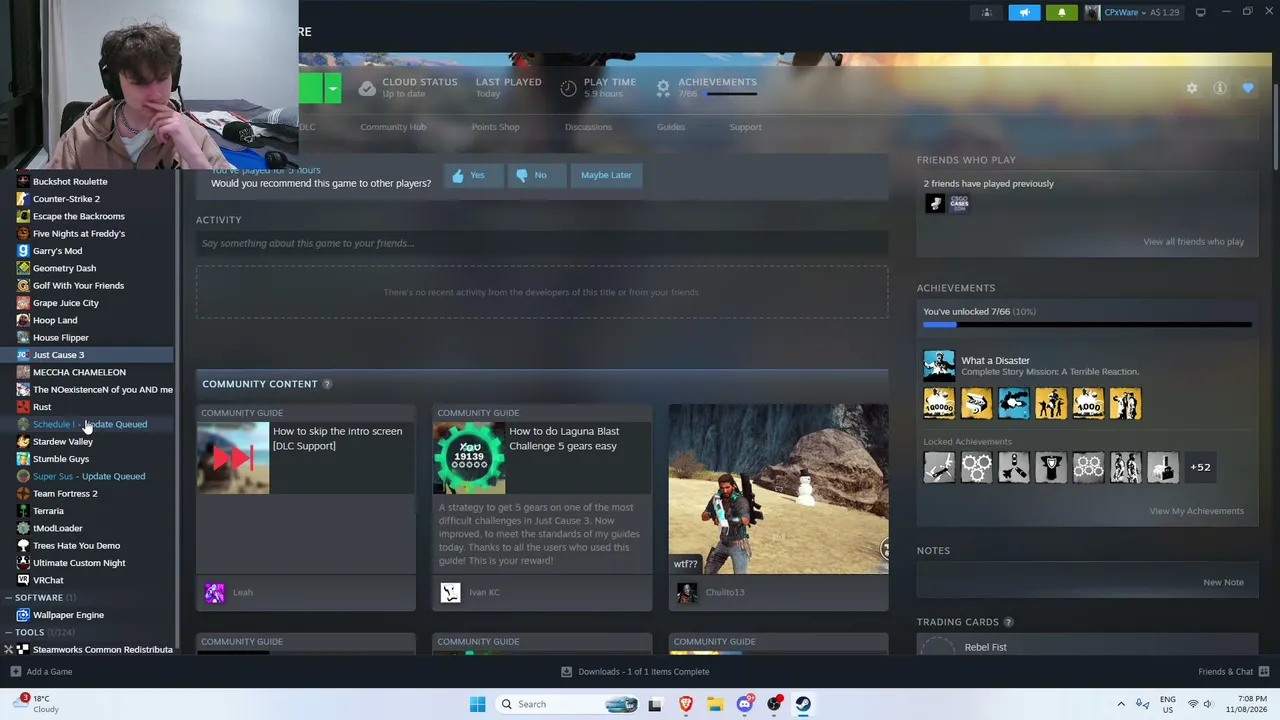Screen dimensions: 1280x720
Task: Click the achievements unlocked progress bar
Action: pos(1087,325)
